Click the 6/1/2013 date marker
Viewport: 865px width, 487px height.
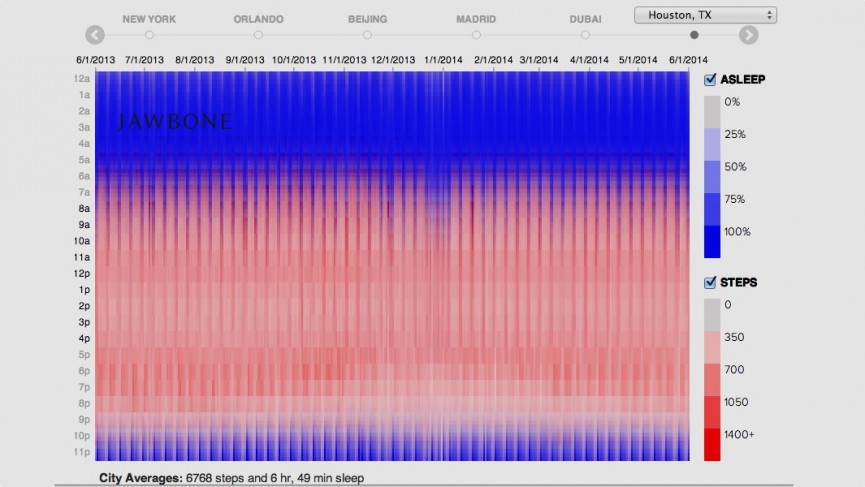click(x=95, y=60)
